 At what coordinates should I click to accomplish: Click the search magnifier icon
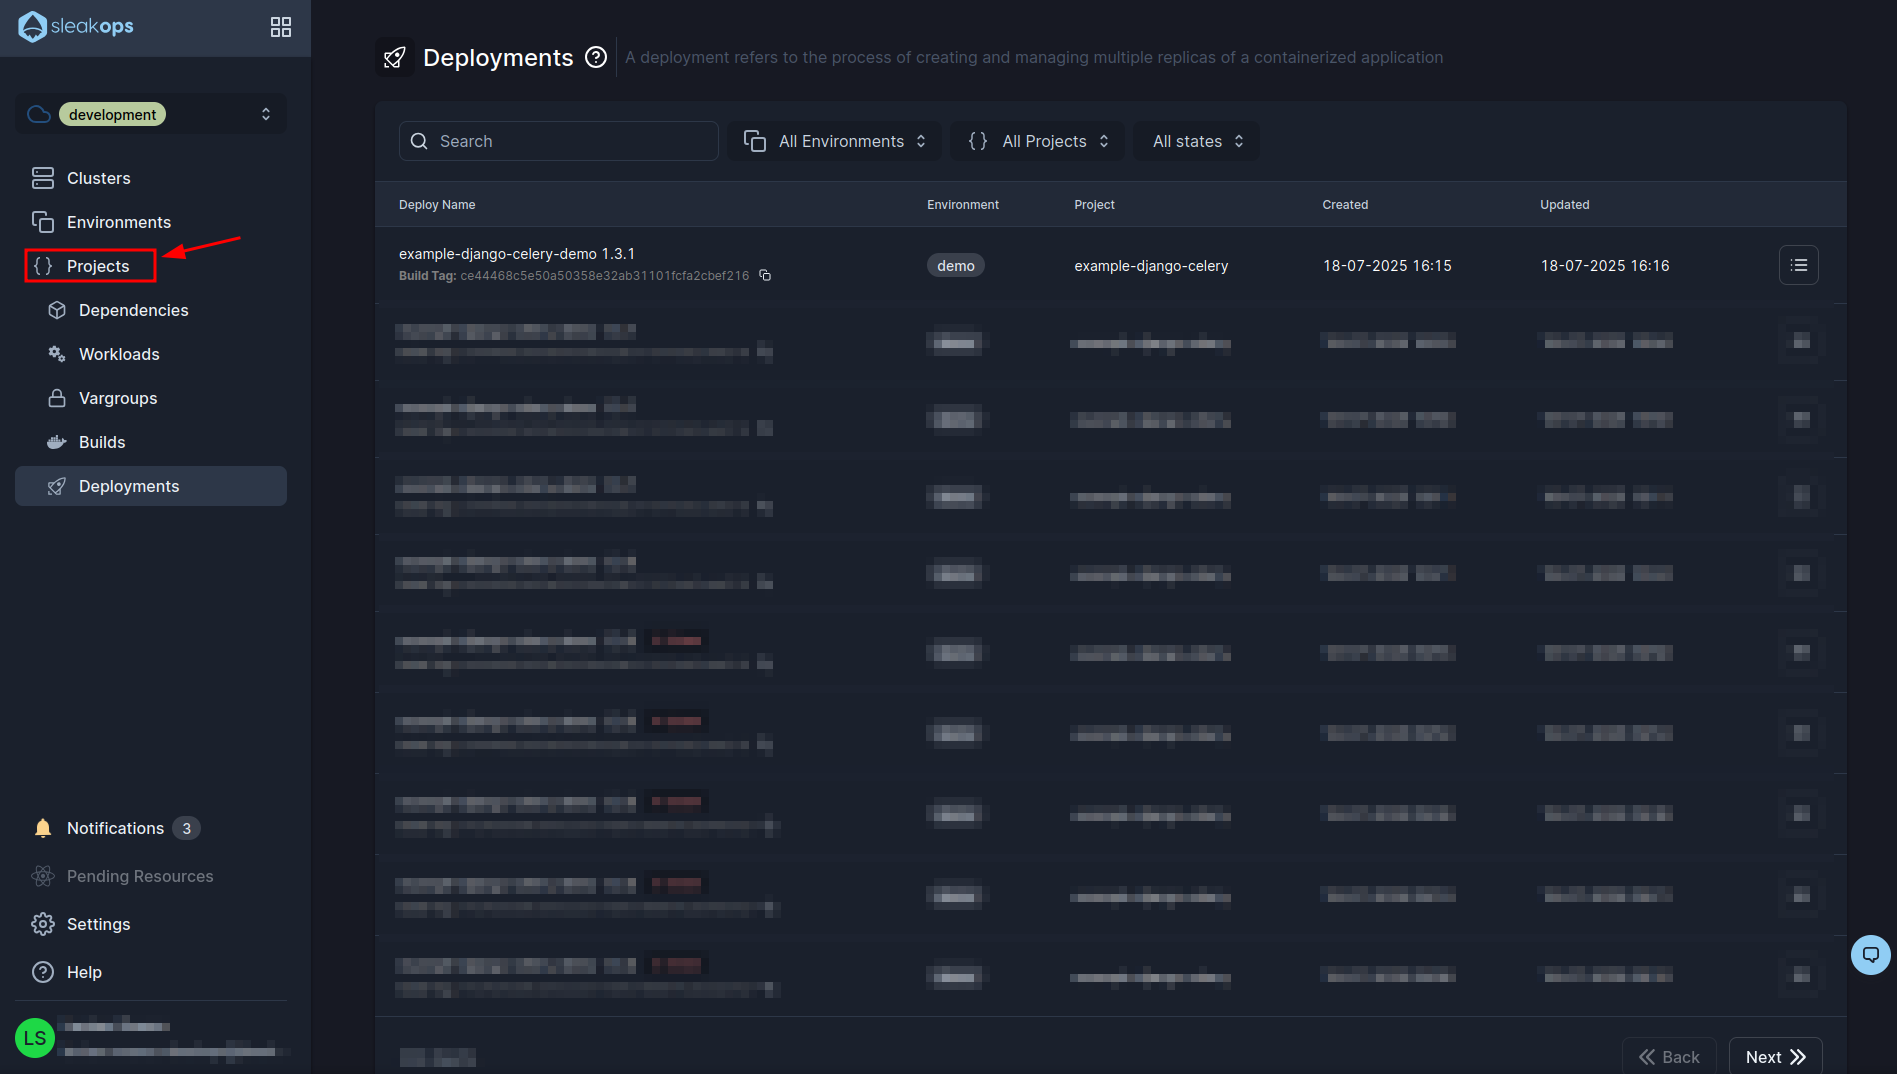point(420,141)
